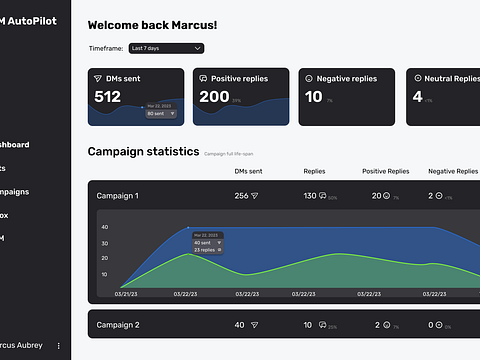Click Campaign 1 replies bubble icon
480x360 pixels.
coord(323,195)
